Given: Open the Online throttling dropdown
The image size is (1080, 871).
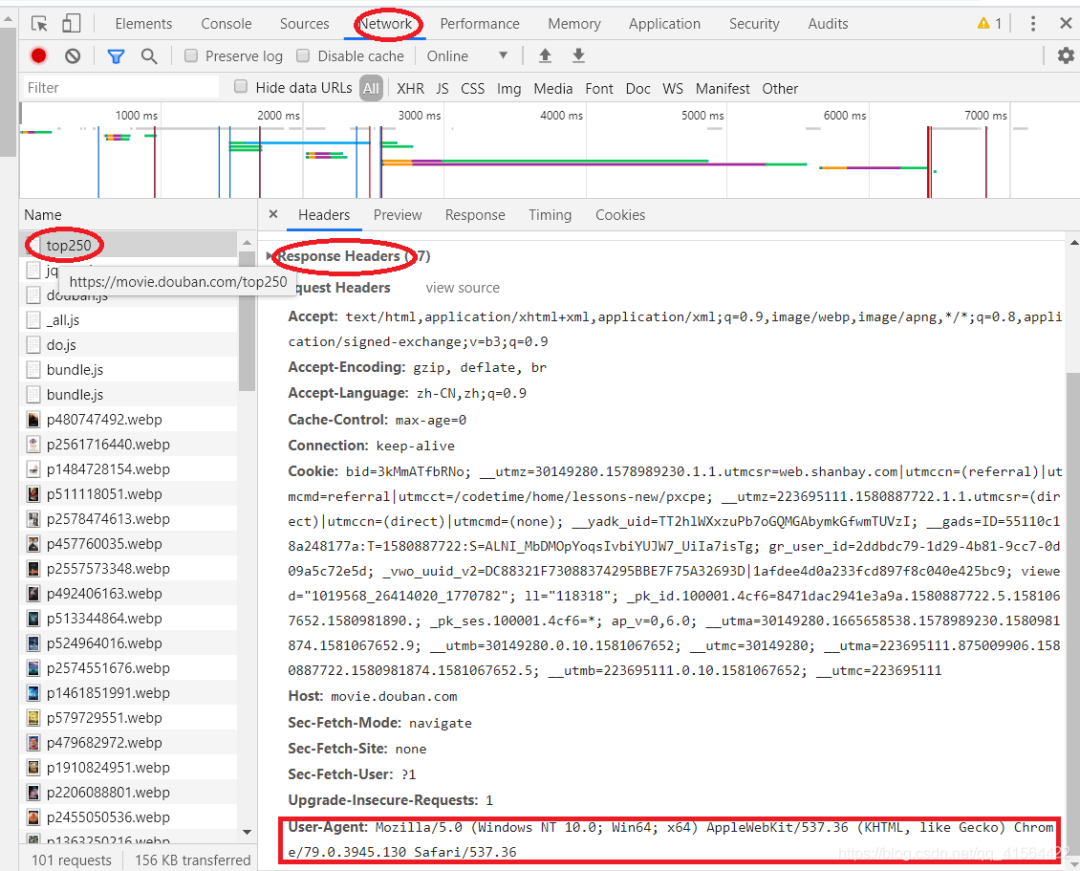Looking at the screenshot, I should [467, 56].
